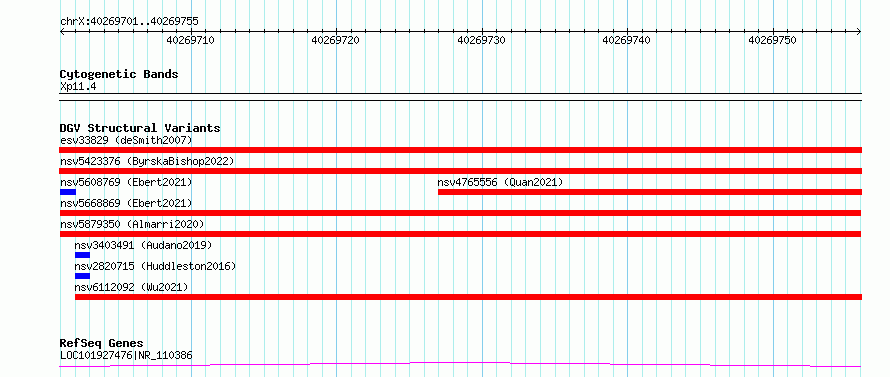Click the red bar under nsv5423376
Viewport: 890px width, 377px height.
coord(460,171)
